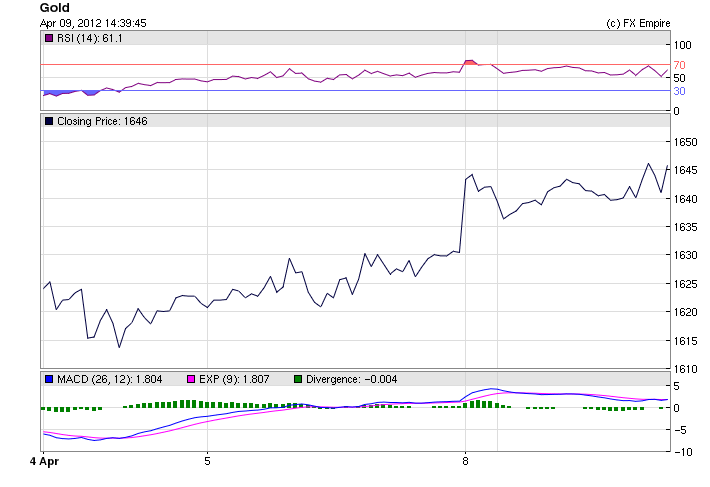Click the MACD axis value -5
This screenshot has width=710, height=487.
pyautogui.click(x=680, y=430)
